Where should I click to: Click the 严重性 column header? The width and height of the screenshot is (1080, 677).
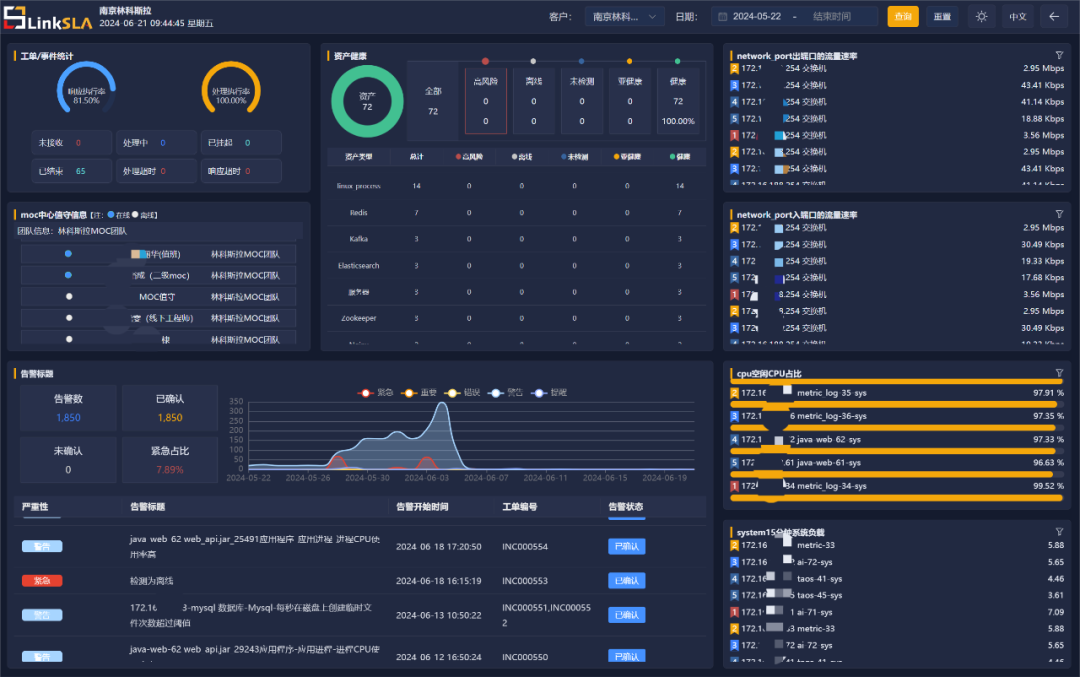35,507
